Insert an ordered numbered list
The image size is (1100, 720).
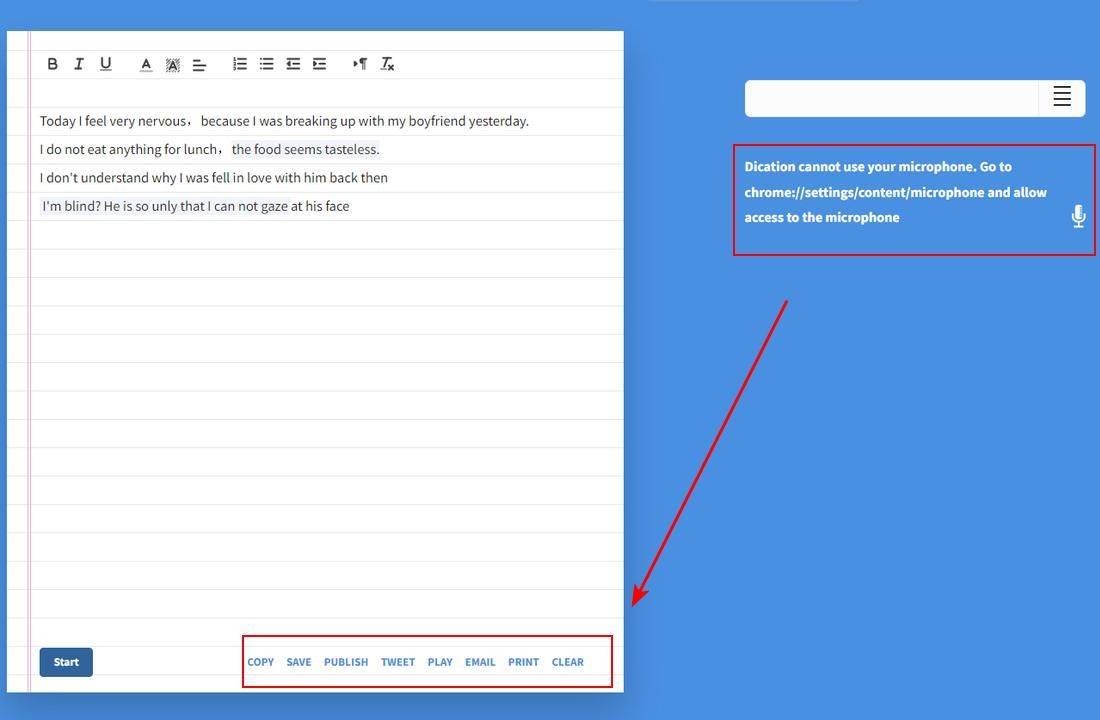(240, 64)
